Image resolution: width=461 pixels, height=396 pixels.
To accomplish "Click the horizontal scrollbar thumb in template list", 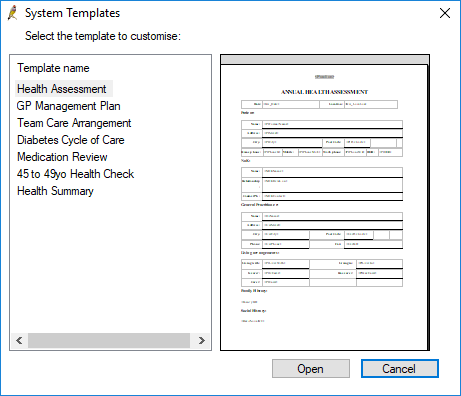I will [109, 340].
